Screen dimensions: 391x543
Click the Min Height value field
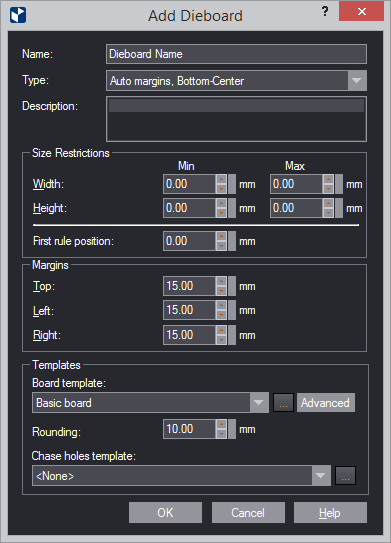pos(190,208)
